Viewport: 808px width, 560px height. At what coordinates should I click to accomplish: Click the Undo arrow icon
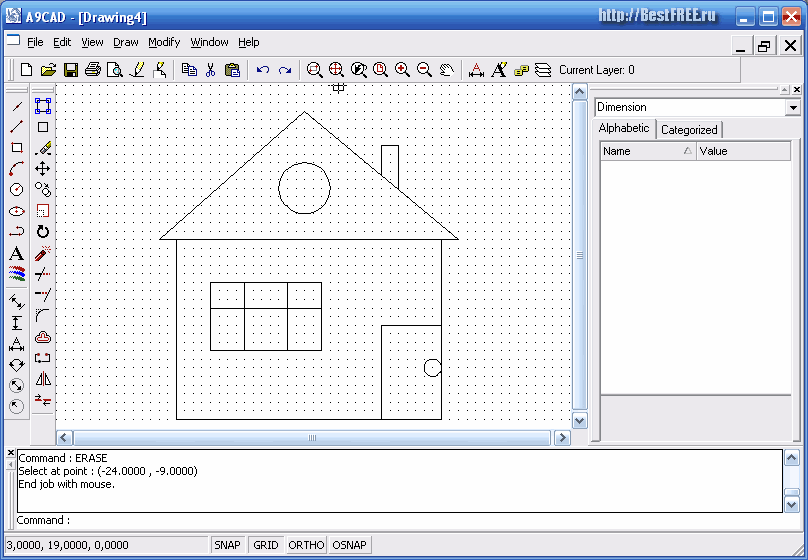pyautogui.click(x=263, y=70)
